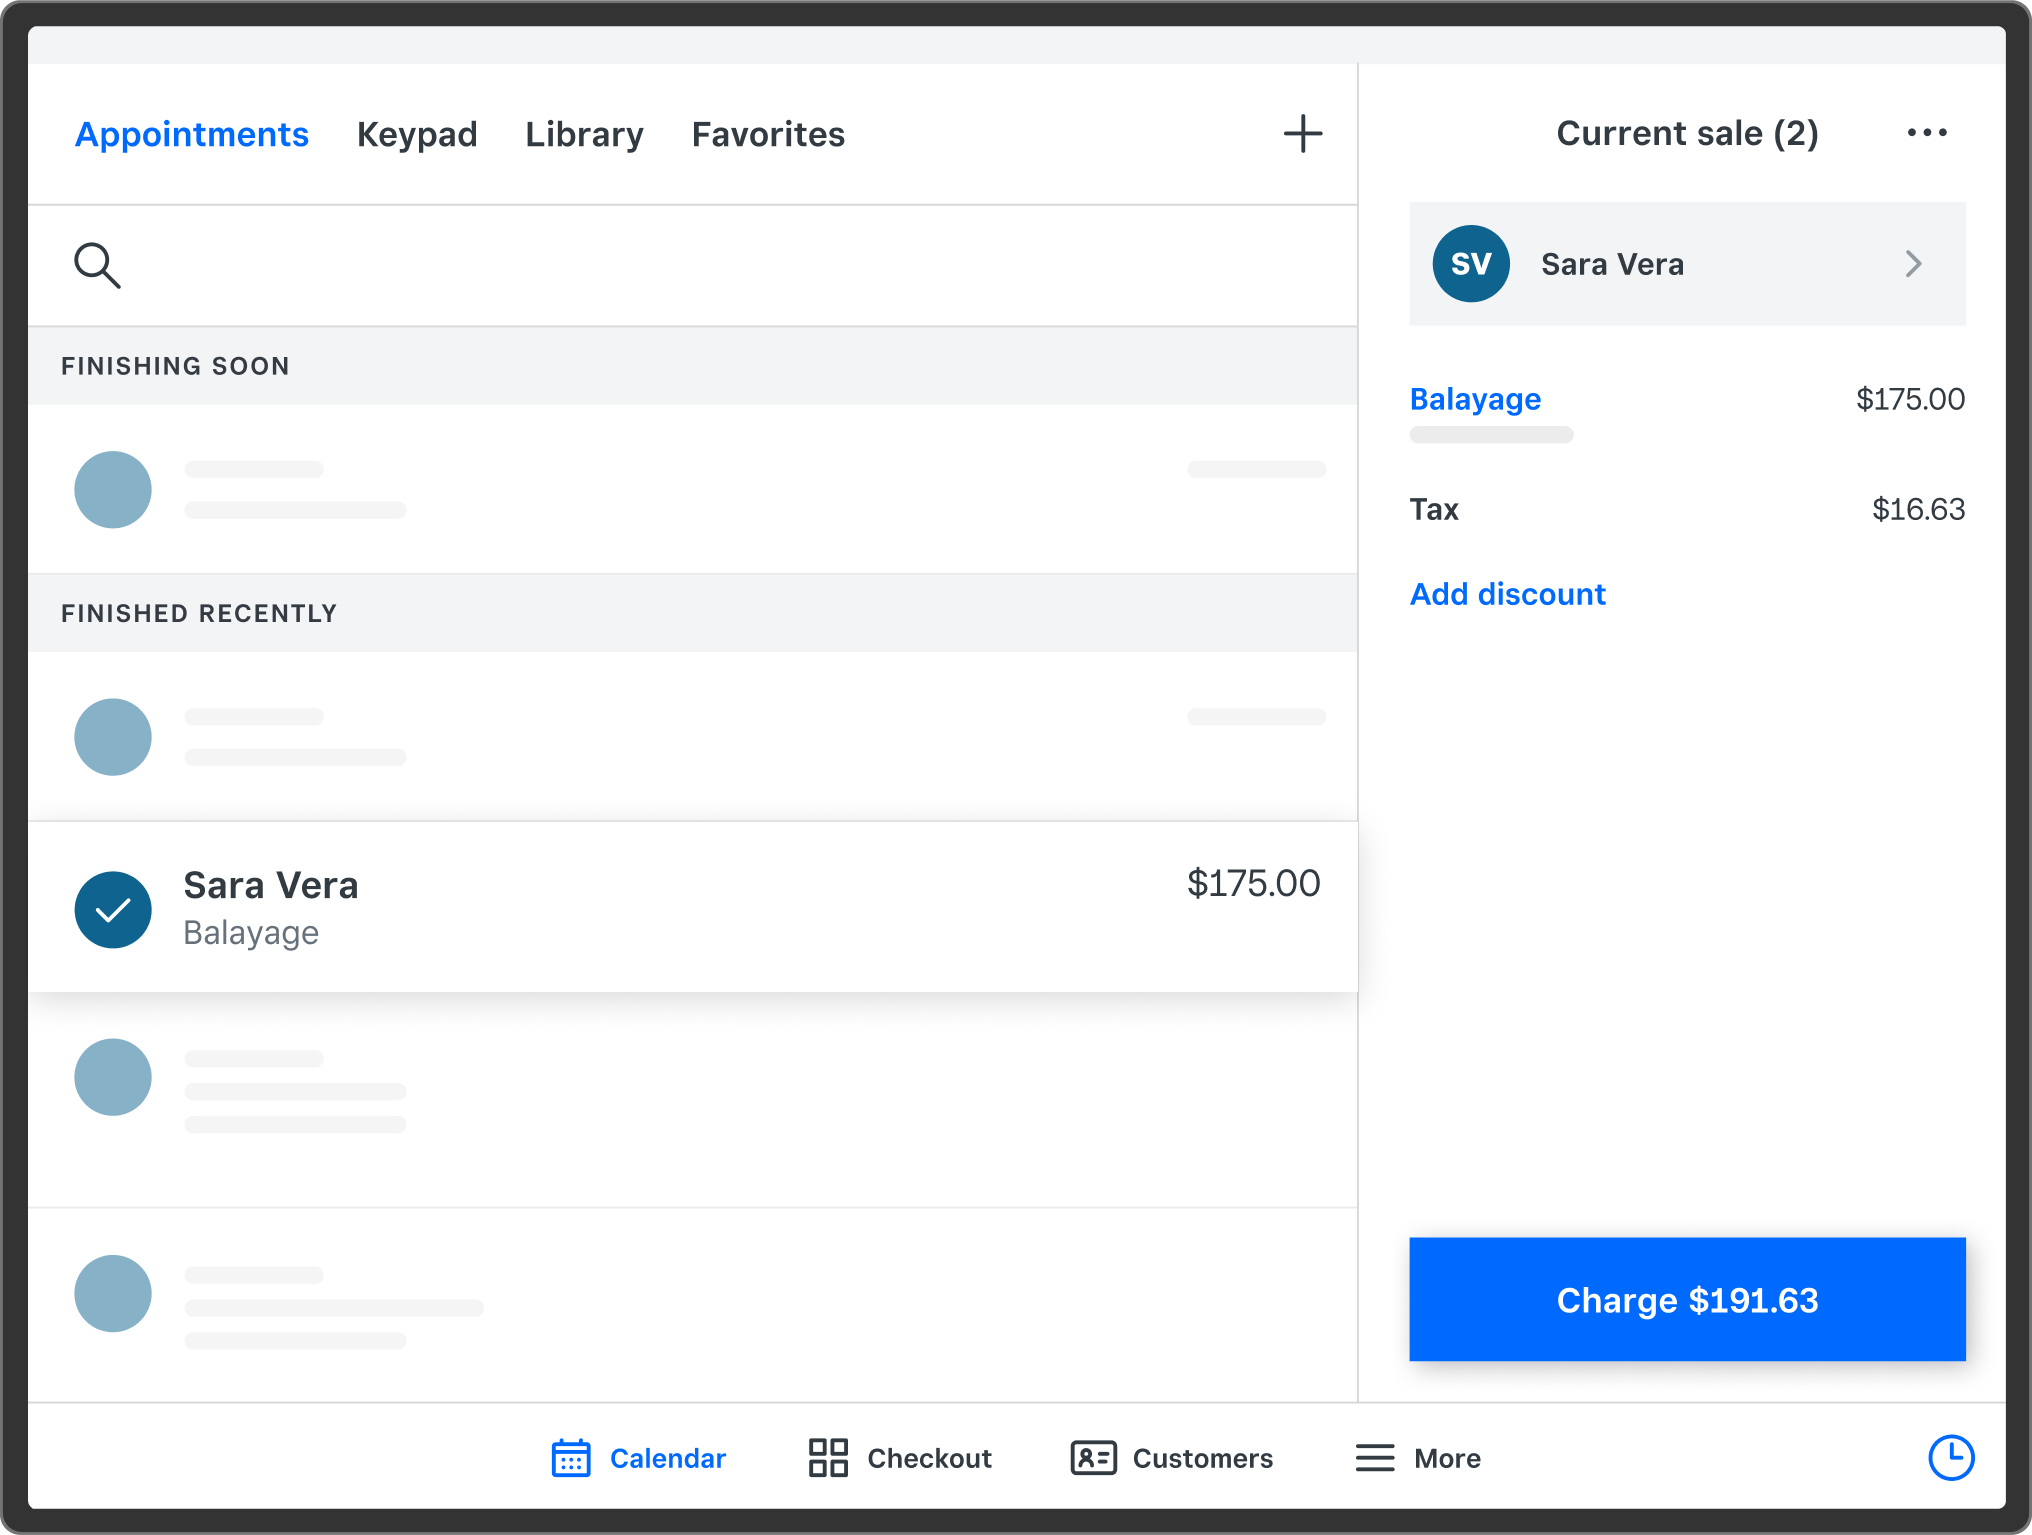Select the Checkout grid icon
This screenshot has height=1535, width=2032.
(826, 1458)
